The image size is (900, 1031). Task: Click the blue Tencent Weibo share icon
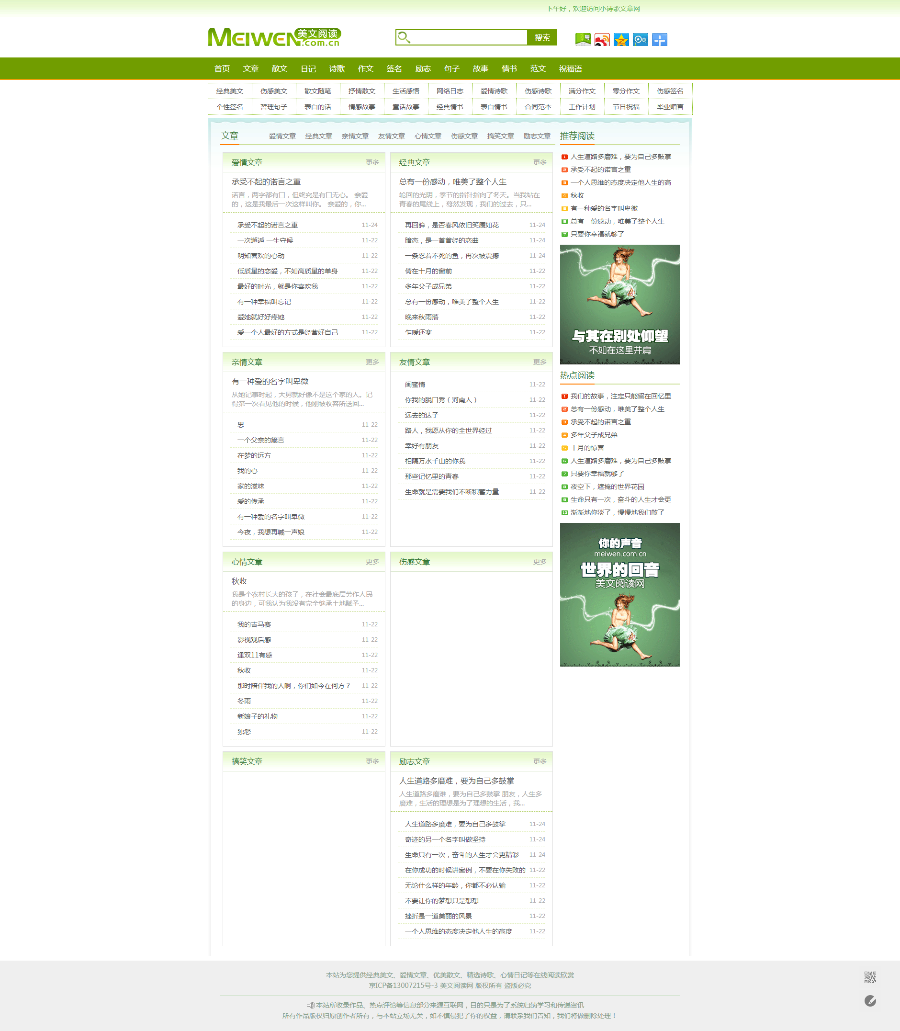pyautogui.click(x=640, y=39)
